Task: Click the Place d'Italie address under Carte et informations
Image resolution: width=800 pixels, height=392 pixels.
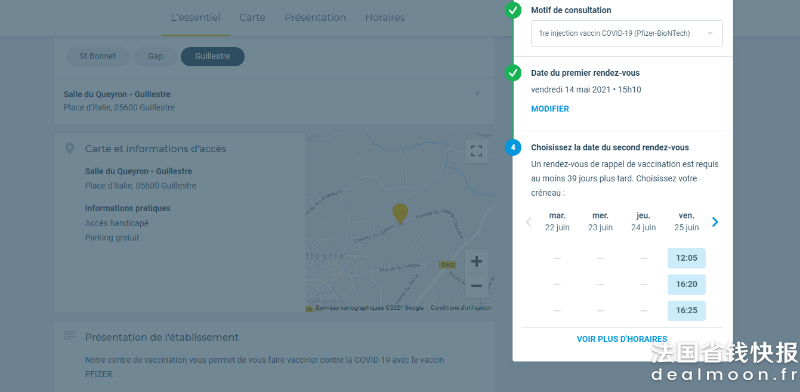Action: click(140, 186)
